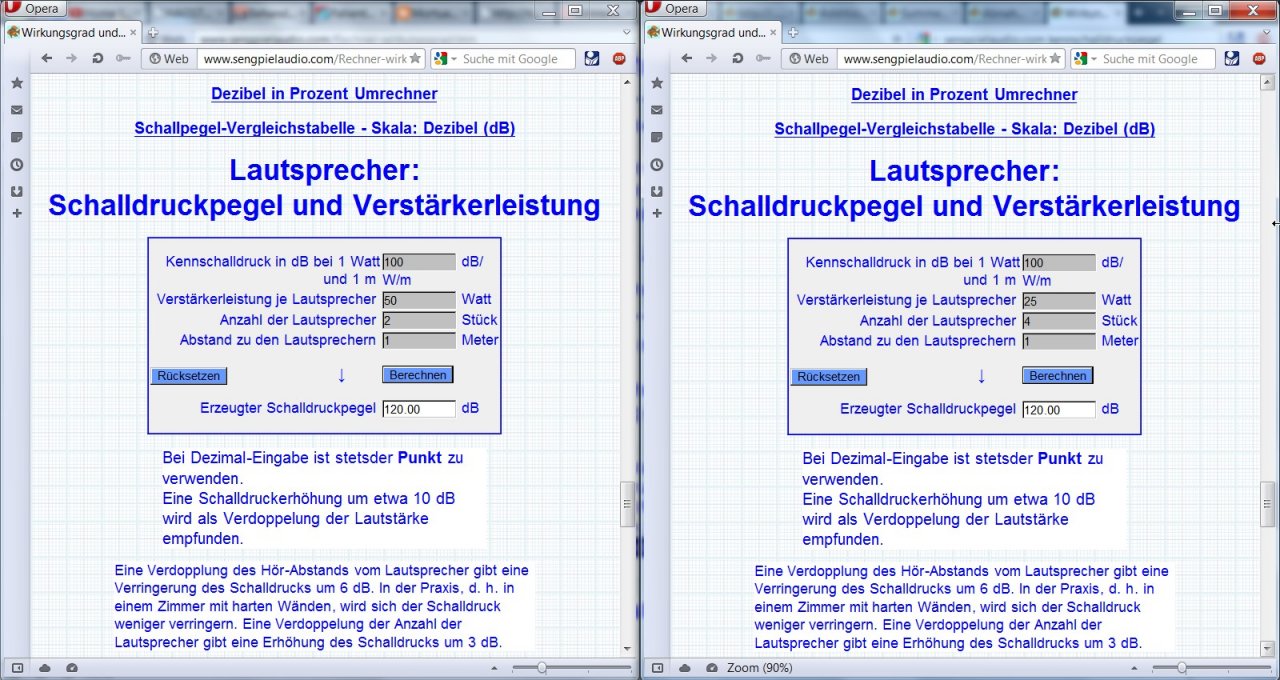Toggle panel sidebar icon in left status bar
Image resolution: width=1280 pixels, height=680 pixels.
[x=17, y=667]
